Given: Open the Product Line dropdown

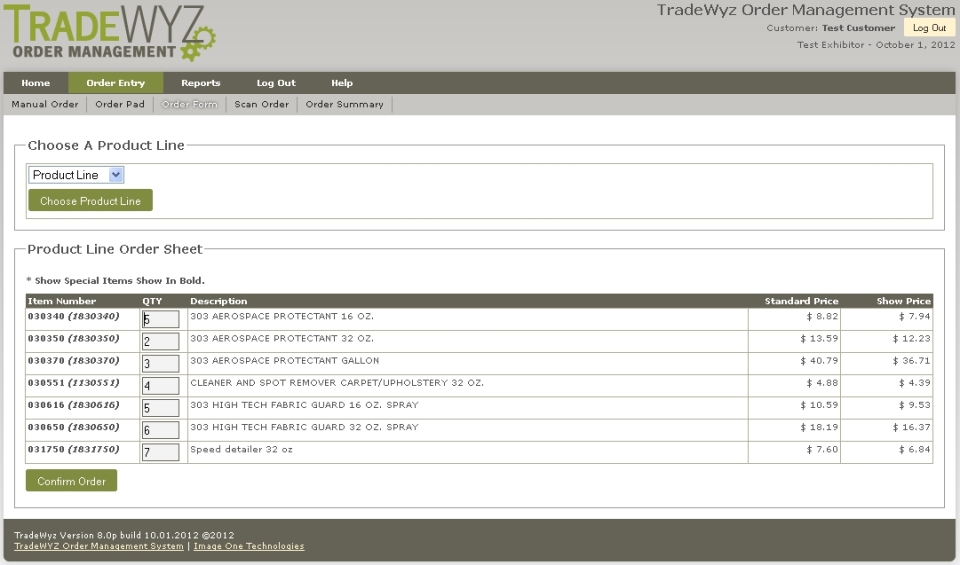Looking at the screenshot, I should click(76, 175).
